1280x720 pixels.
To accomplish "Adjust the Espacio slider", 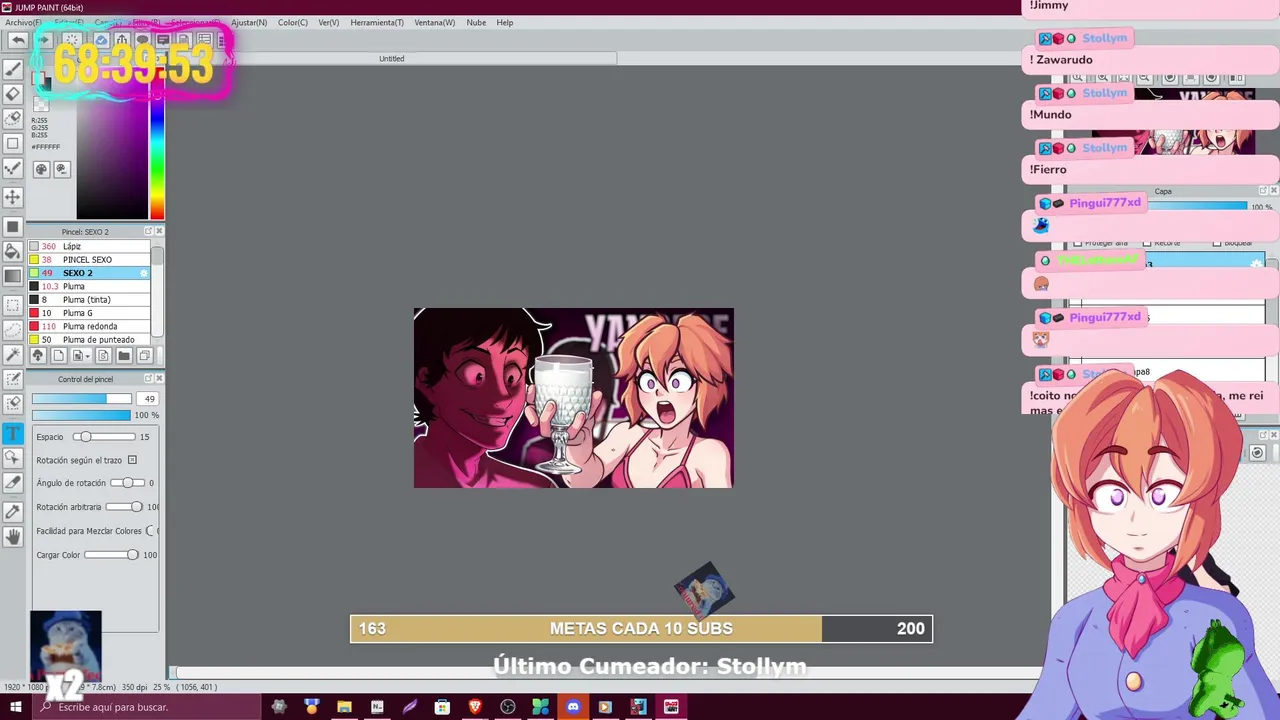I will pos(104,437).
